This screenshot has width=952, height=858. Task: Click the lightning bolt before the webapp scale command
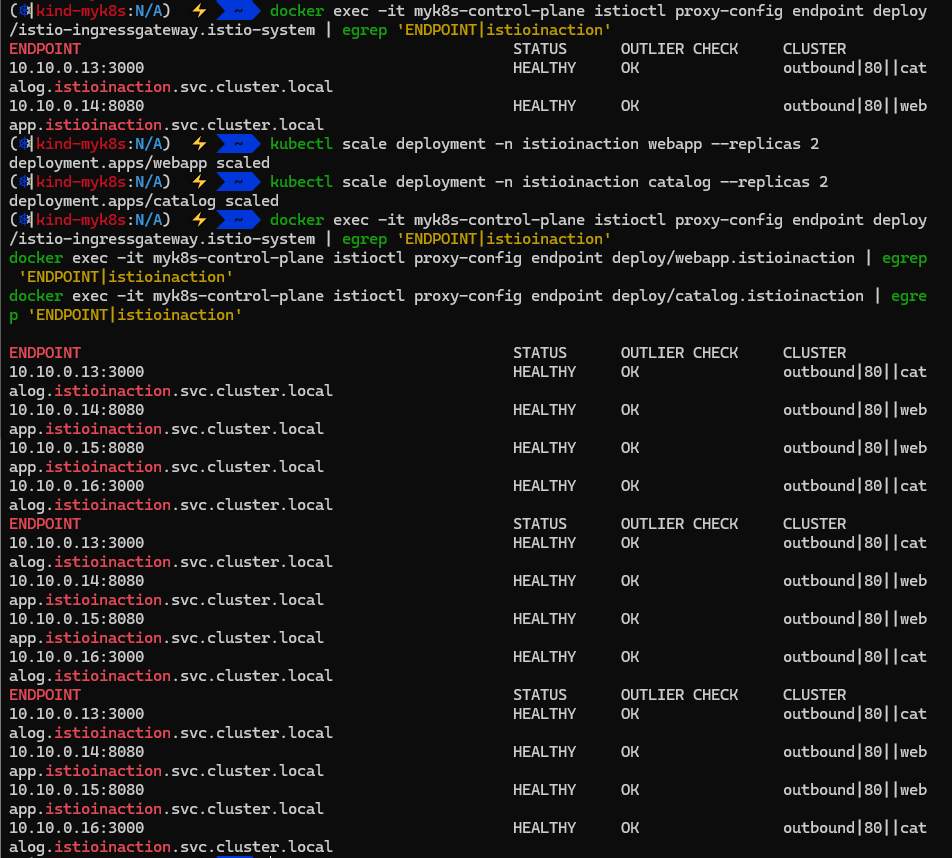[199, 144]
